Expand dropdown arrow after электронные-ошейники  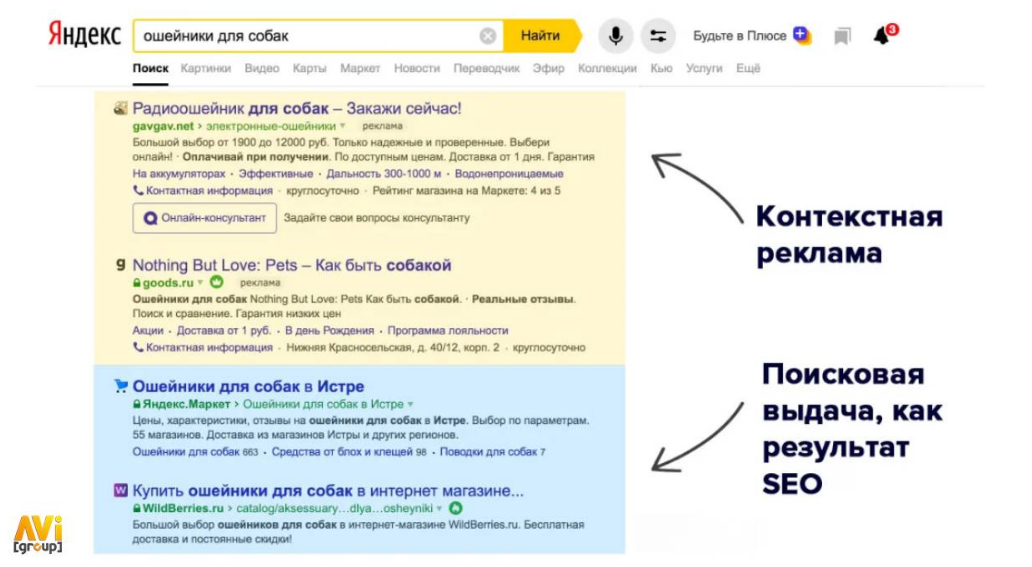[x=342, y=126]
